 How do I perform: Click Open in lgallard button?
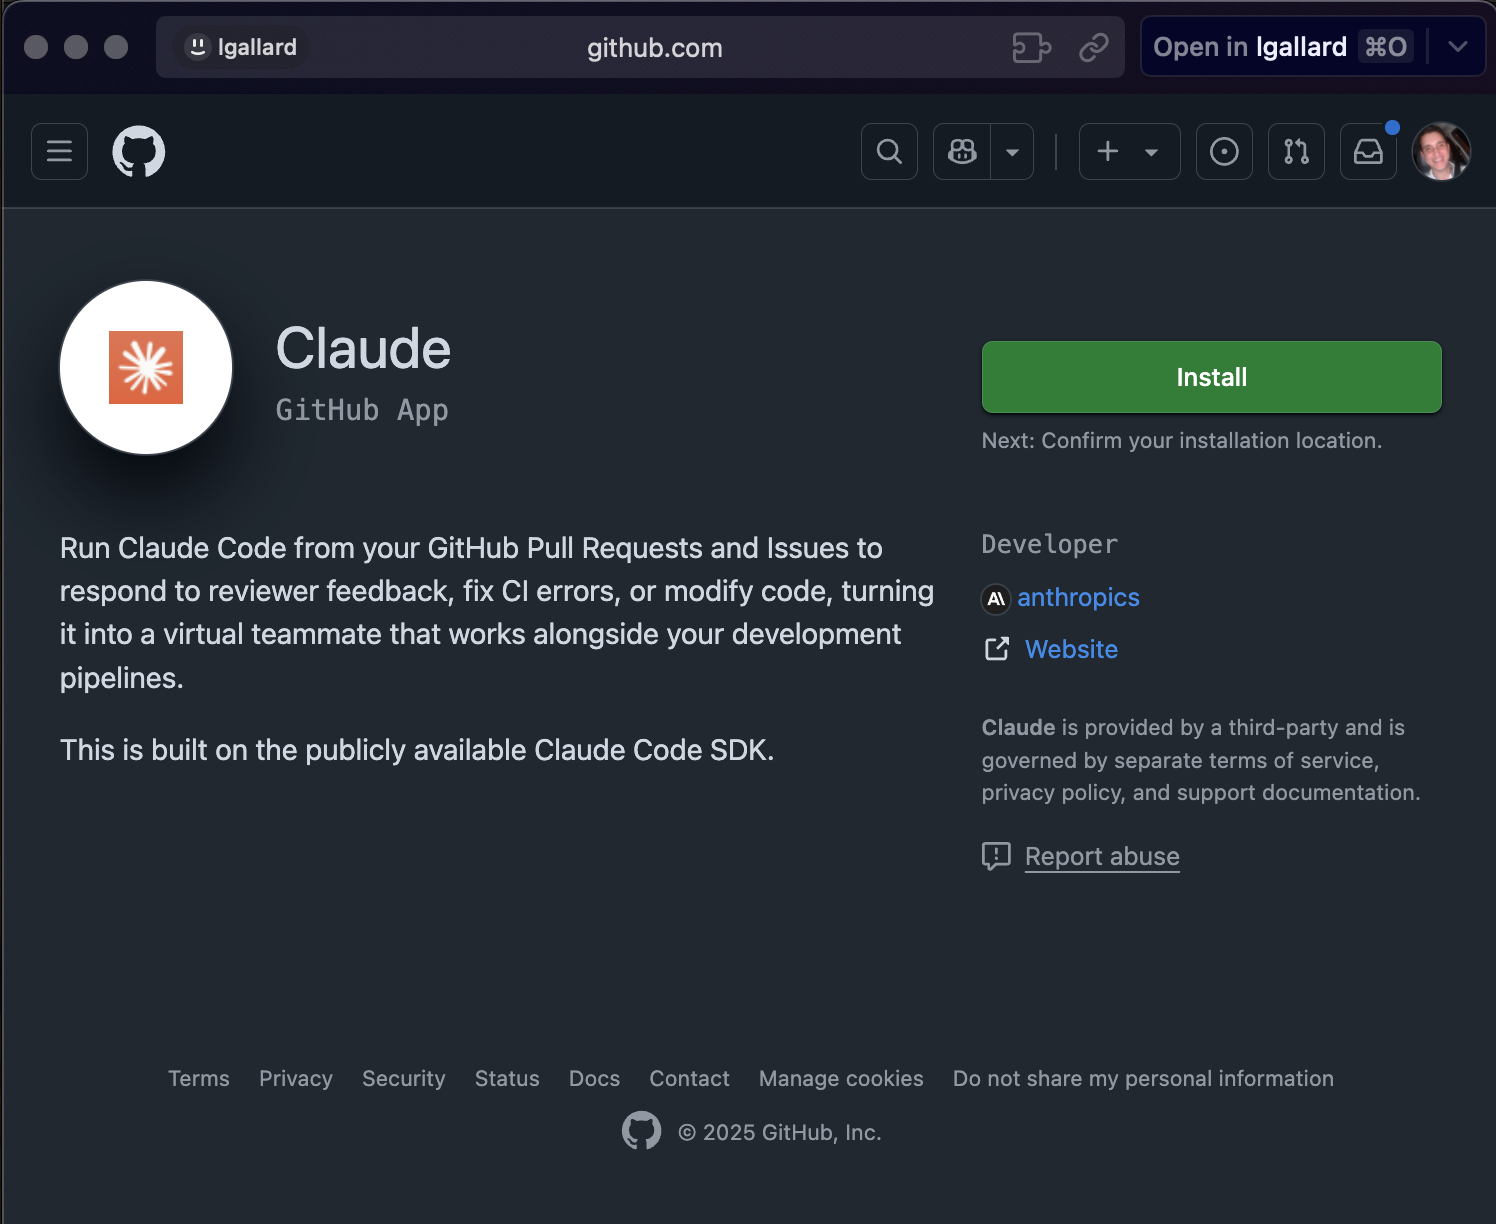1282,47
